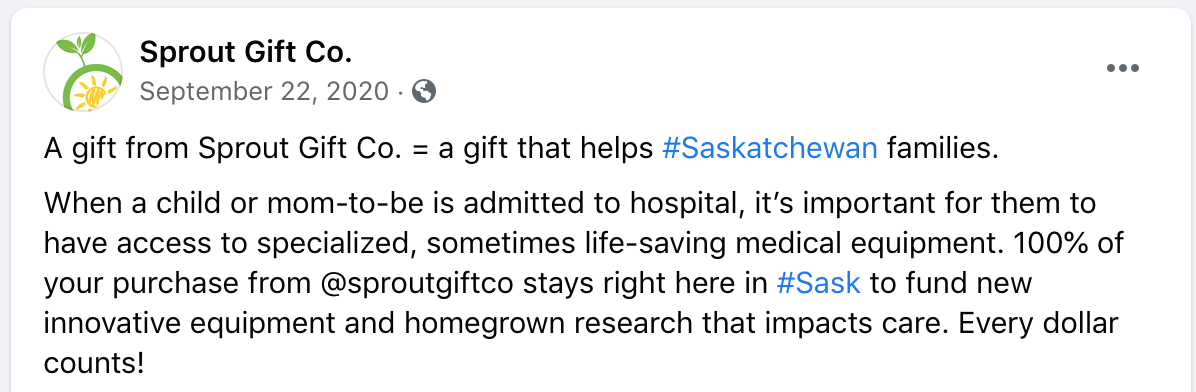Follow the #Saskatchewan hashtag
The width and height of the screenshot is (1196, 392).
pyautogui.click(x=770, y=148)
